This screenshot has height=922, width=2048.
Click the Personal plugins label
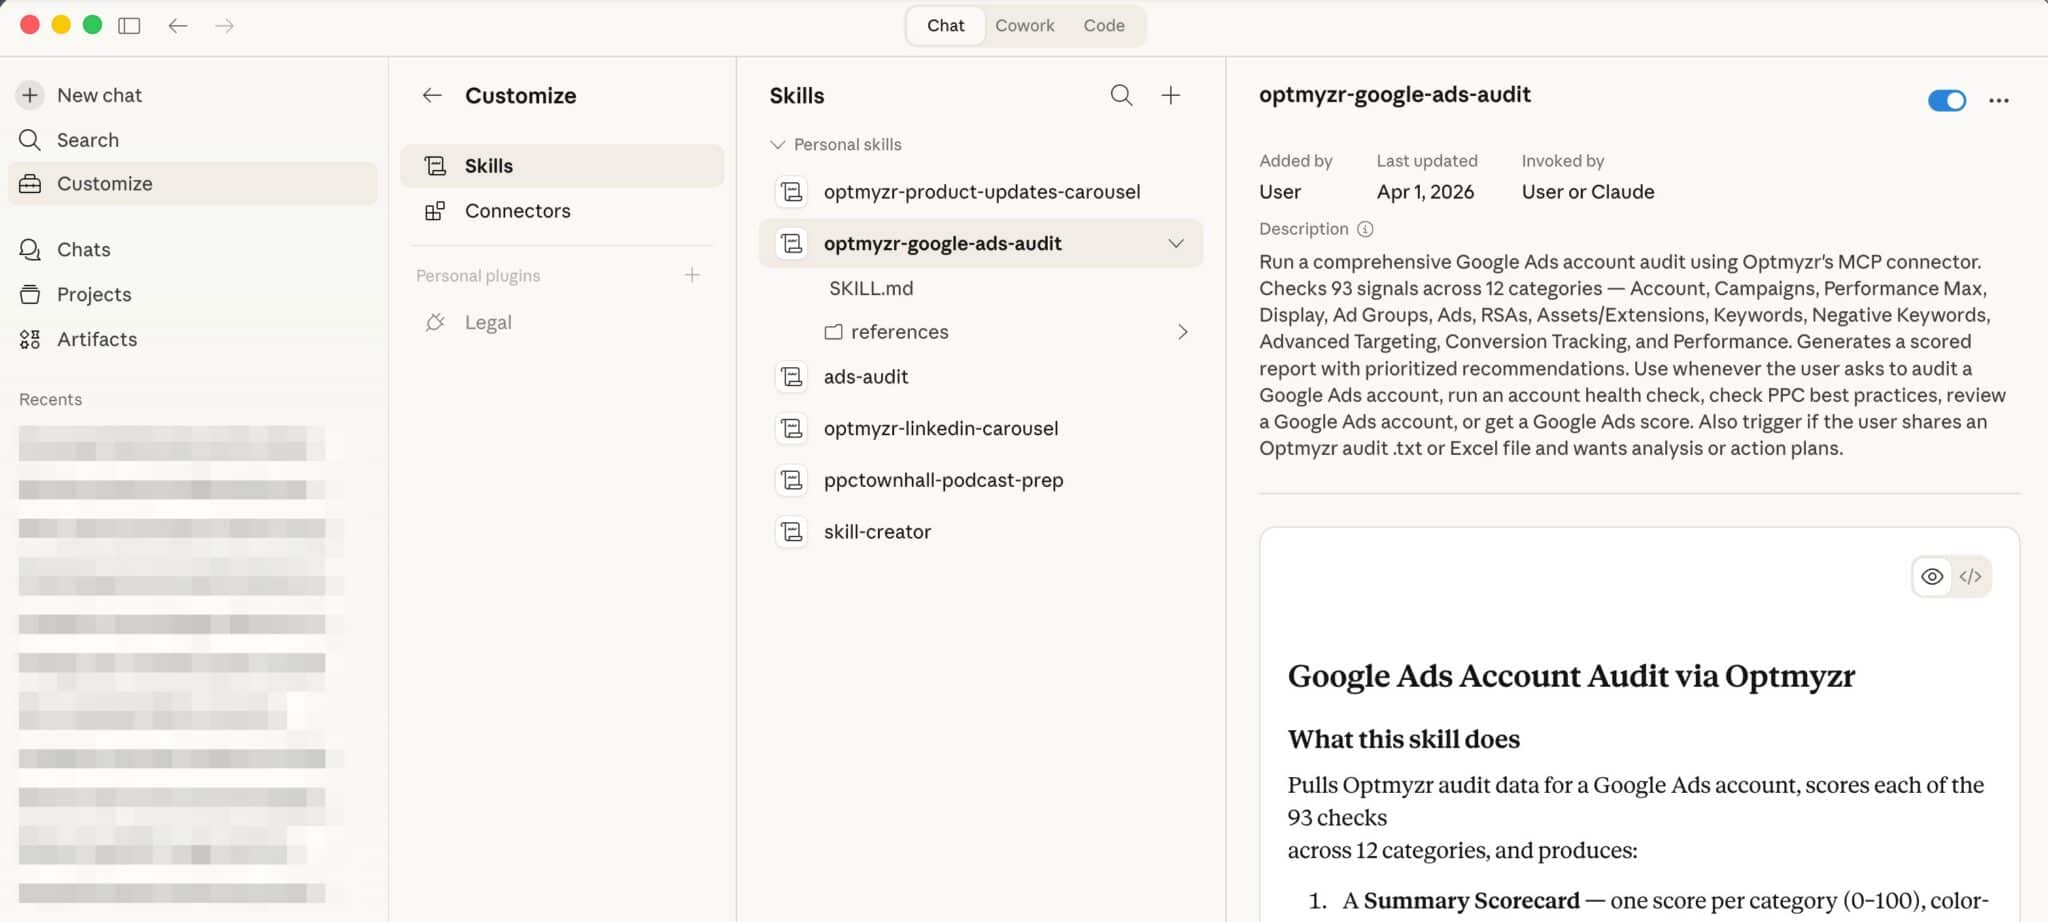click(x=478, y=276)
